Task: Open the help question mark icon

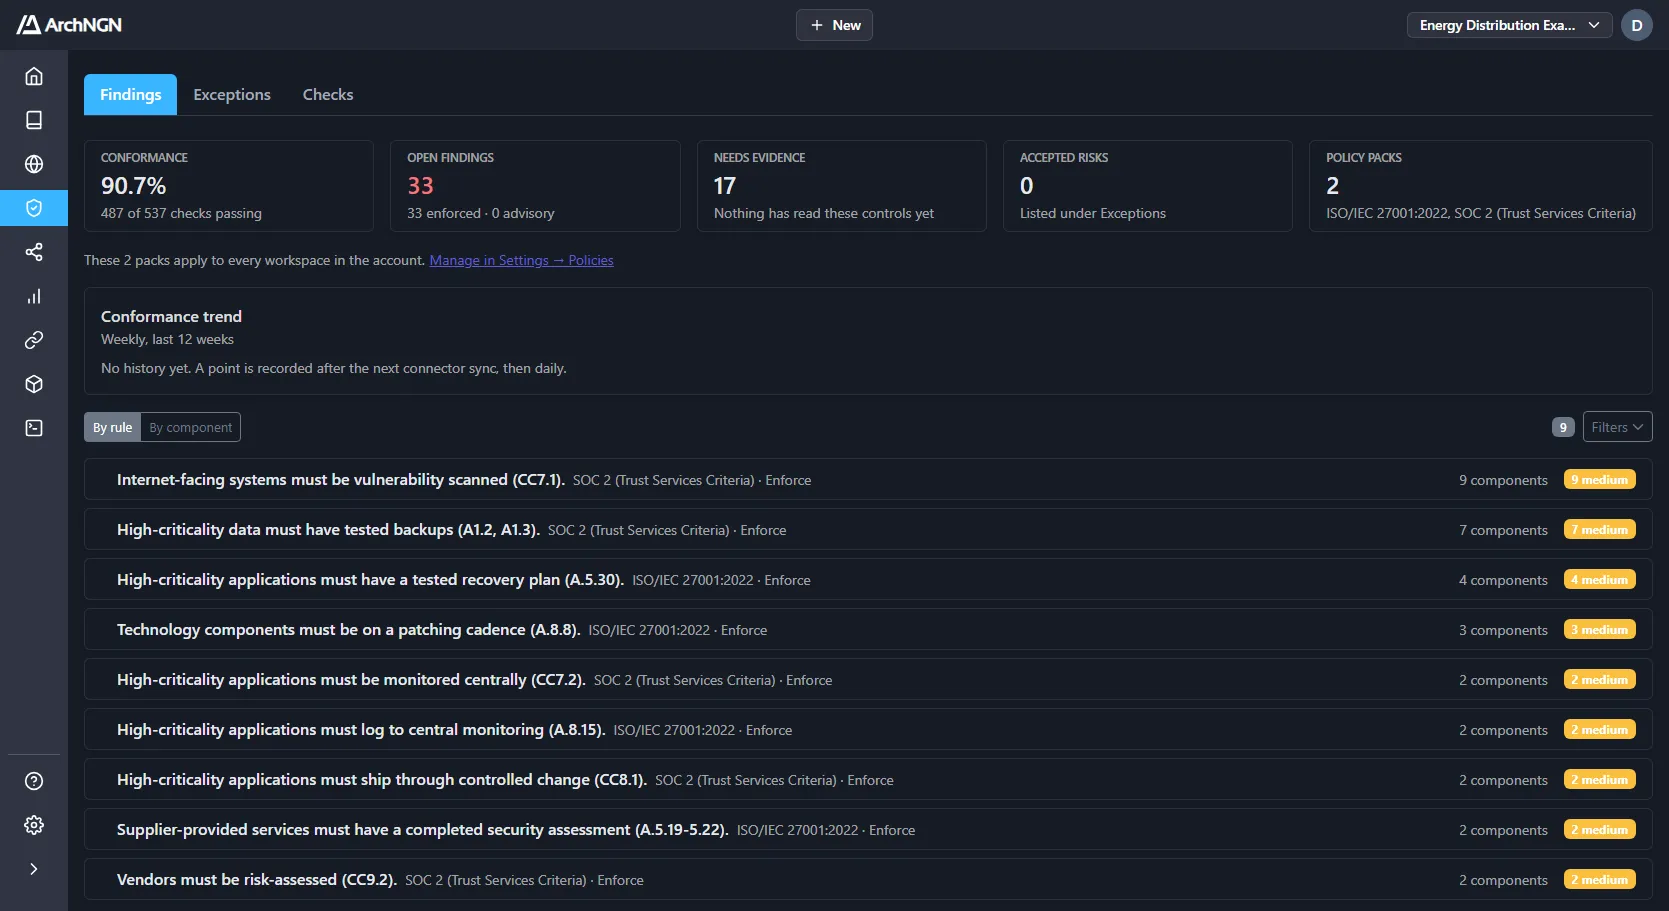Action: 34,781
